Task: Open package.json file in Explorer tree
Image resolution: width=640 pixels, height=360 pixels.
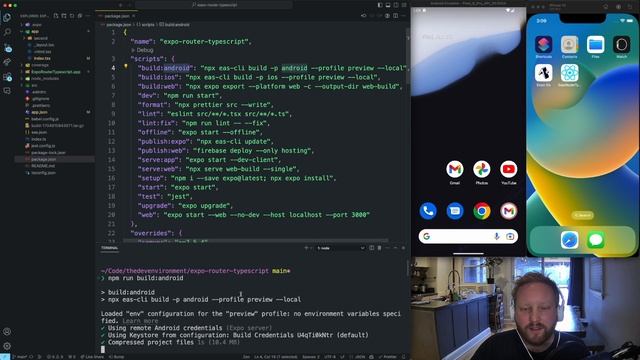Action: pyautogui.click(x=43, y=159)
